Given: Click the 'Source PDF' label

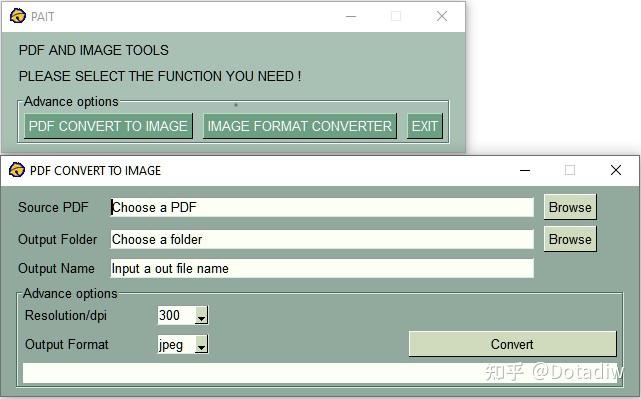Looking at the screenshot, I should point(53,207).
